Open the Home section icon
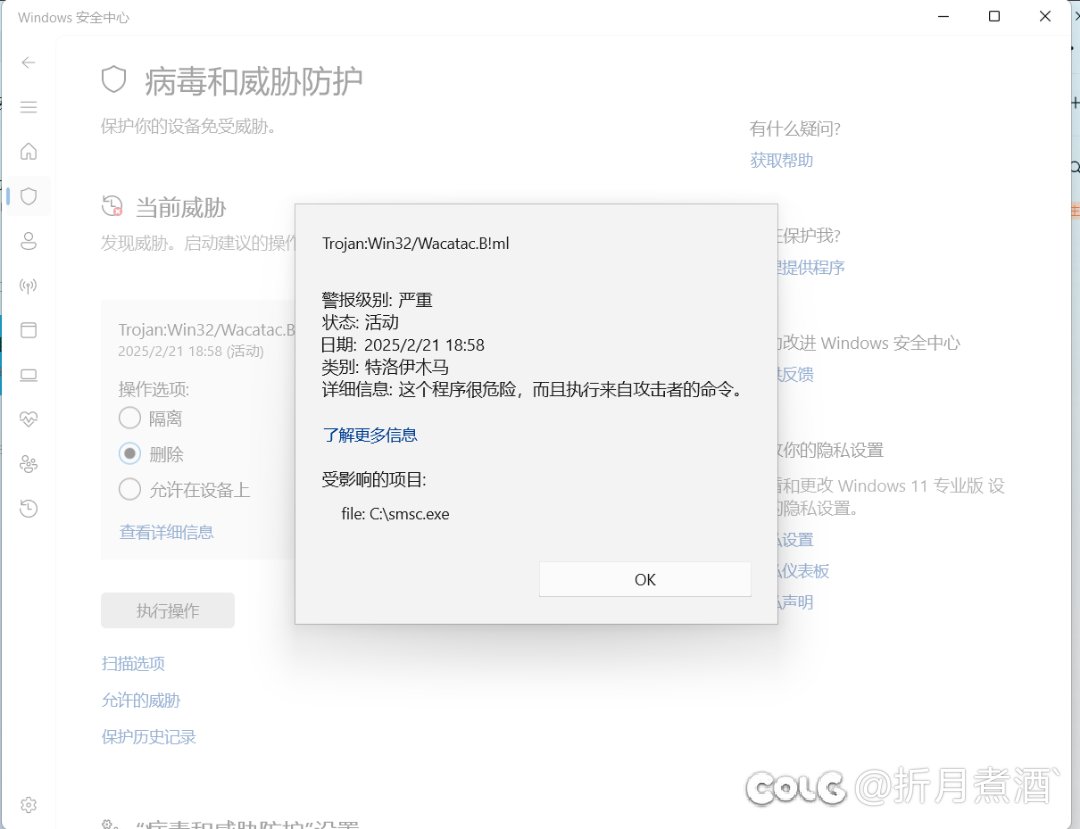1080x829 pixels. click(x=28, y=151)
